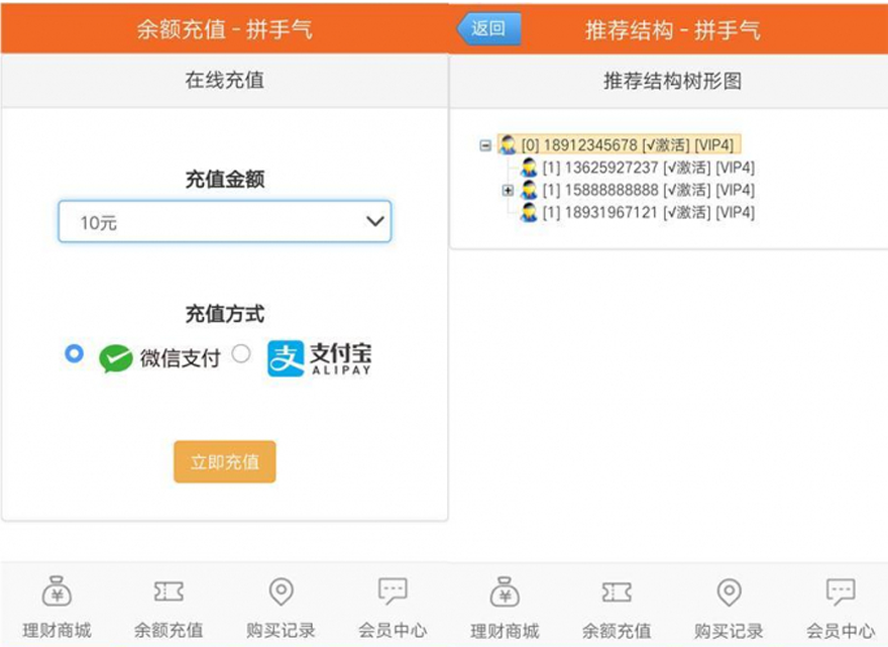Image resolution: width=888 pixels, height=647 pixels.
Task: Open 购买记录 location pin icon, right screen
Action: [x=729, y=592]
